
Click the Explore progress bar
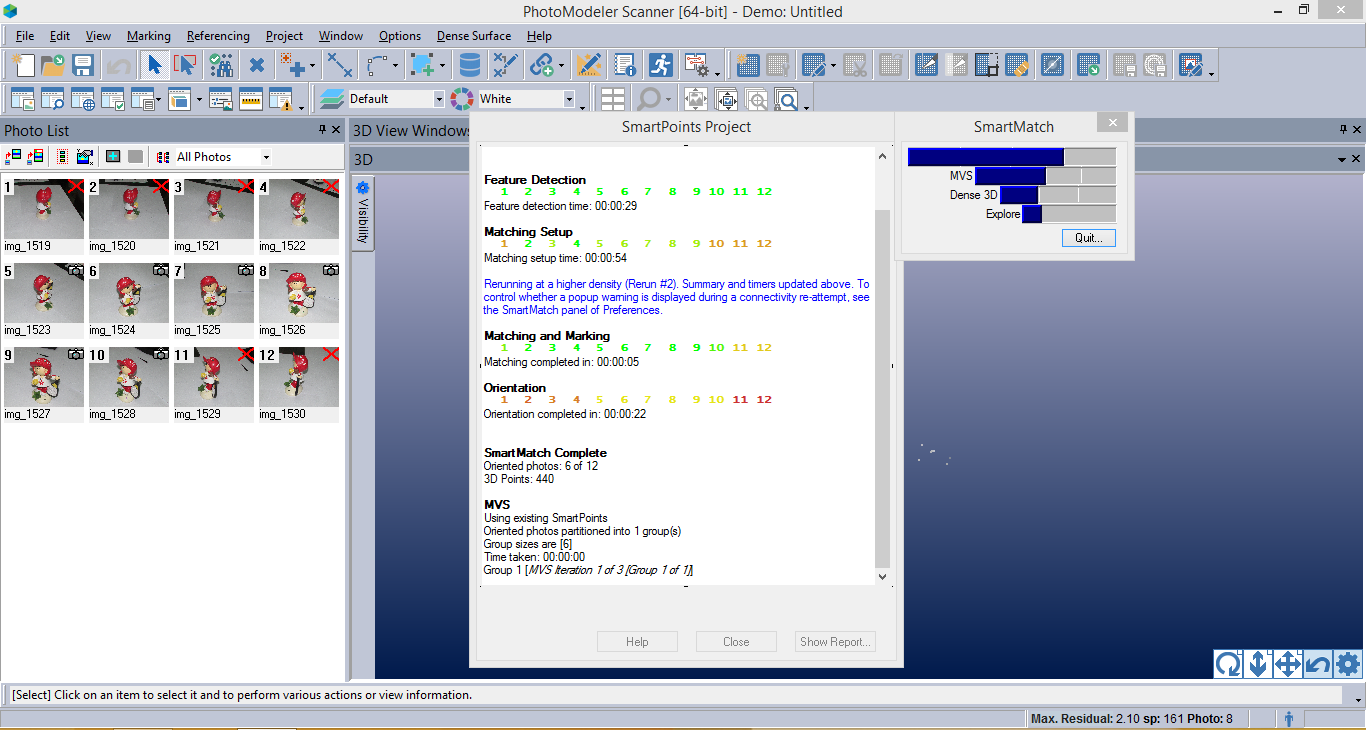pos(1069,214)
